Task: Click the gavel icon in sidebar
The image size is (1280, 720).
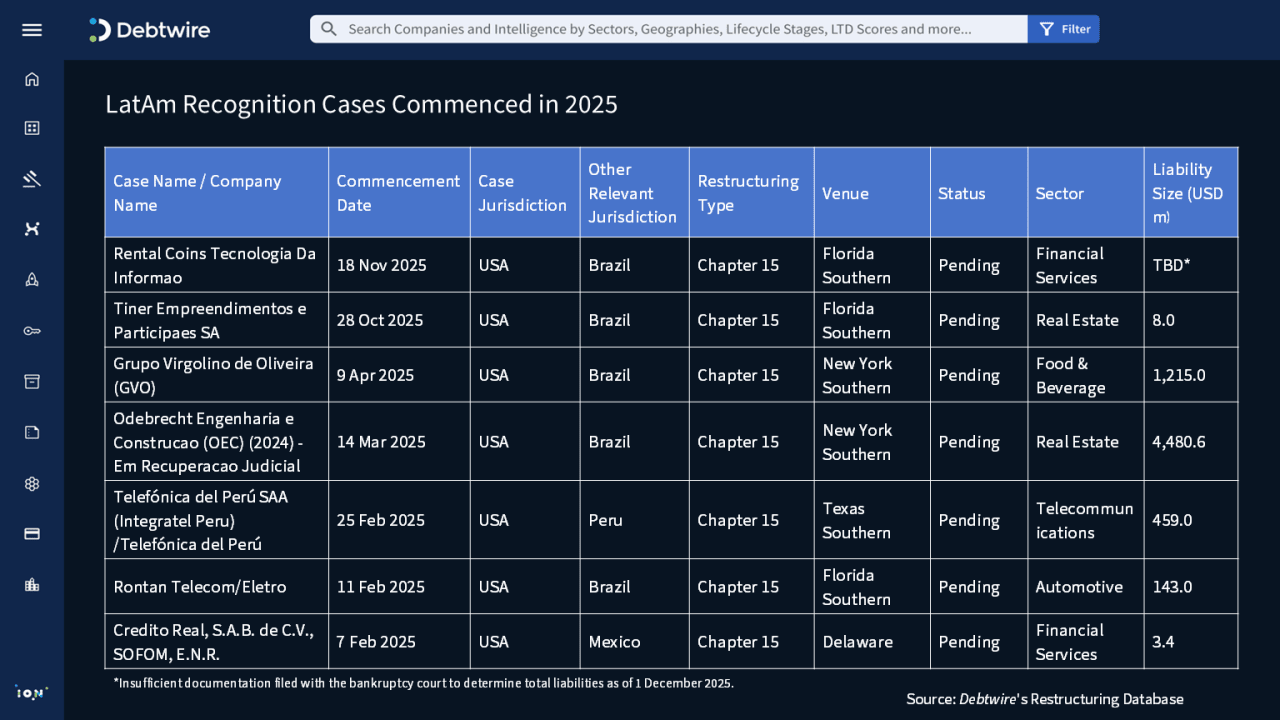Action: pyautogui.click(x=32, y=179)
